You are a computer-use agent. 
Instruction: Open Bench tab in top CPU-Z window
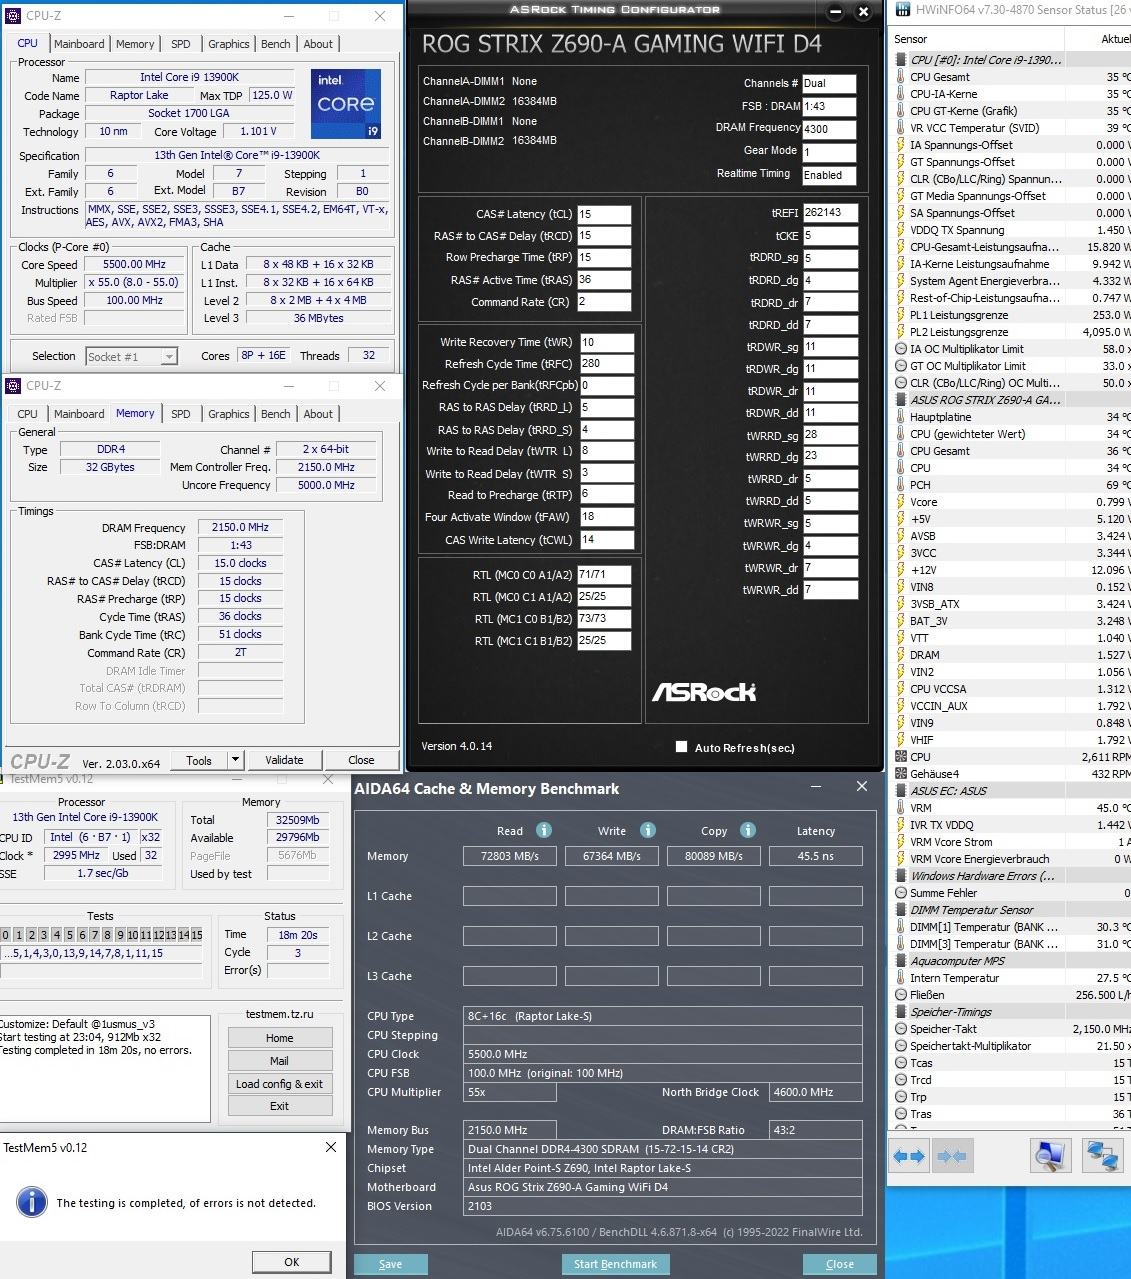coord(276,44)
